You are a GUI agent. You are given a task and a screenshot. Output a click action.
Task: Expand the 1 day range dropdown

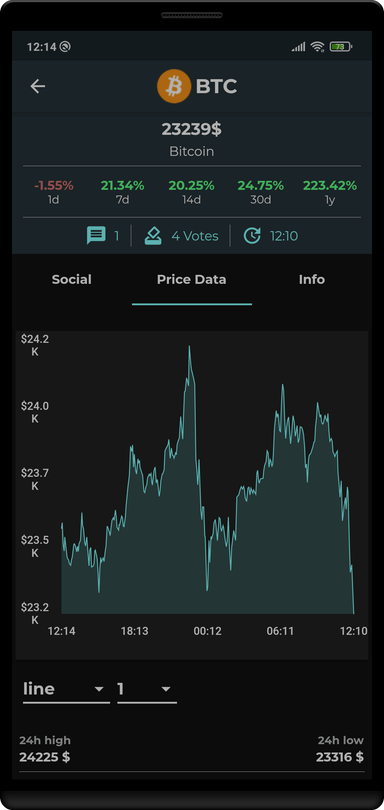click(147, 689)
